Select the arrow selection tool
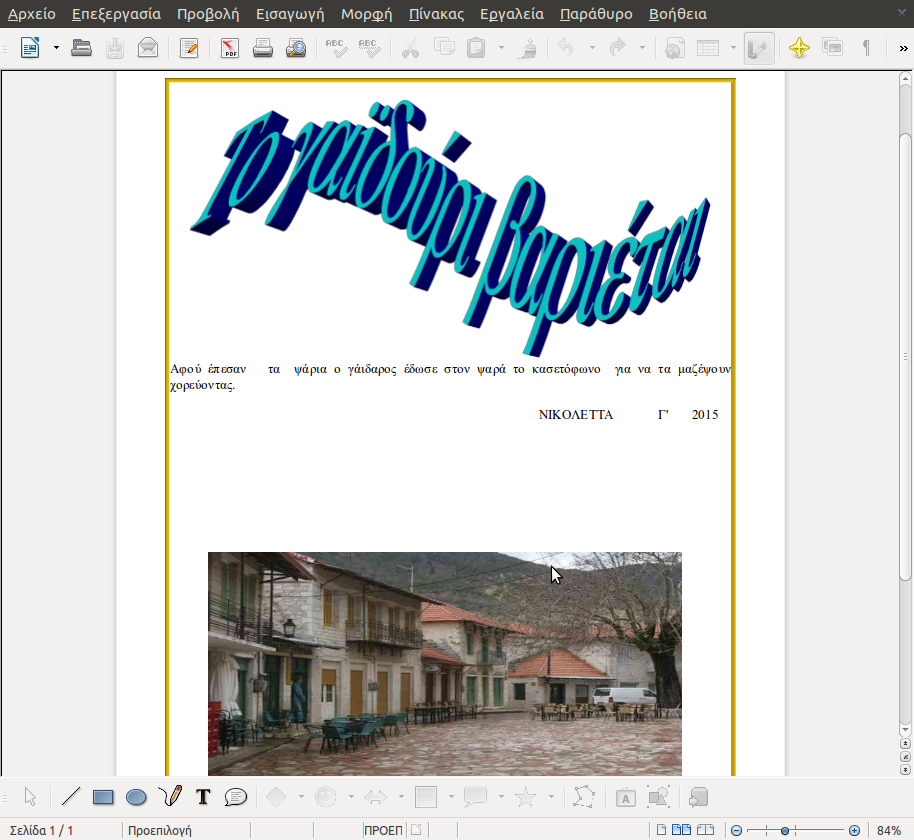 click(30, 797)
